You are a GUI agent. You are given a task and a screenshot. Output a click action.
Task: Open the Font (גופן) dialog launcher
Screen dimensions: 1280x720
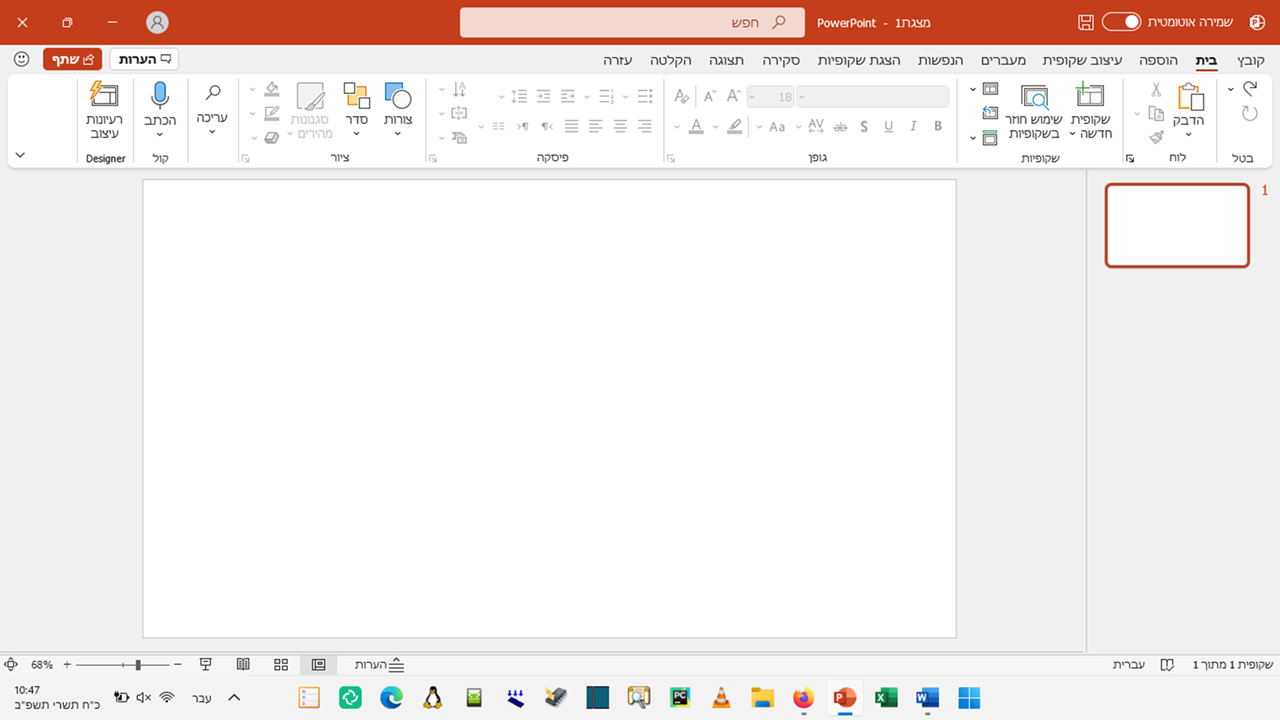(670, 158)
